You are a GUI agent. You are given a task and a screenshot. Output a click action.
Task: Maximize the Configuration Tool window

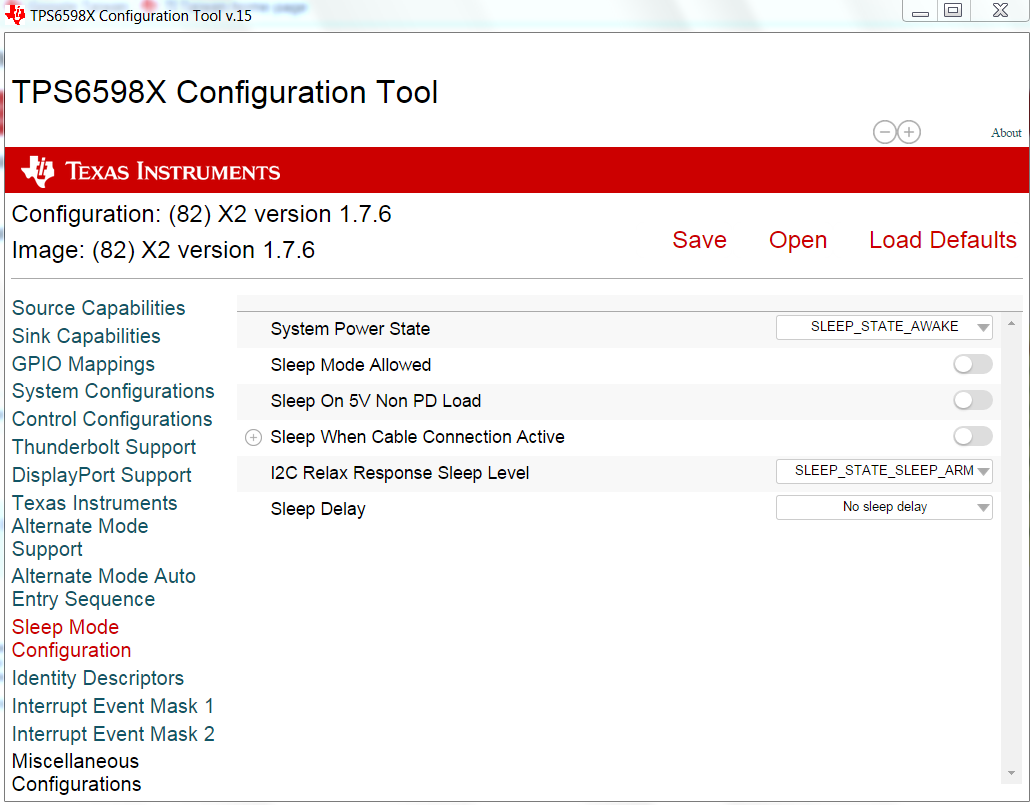coord(953,11)
